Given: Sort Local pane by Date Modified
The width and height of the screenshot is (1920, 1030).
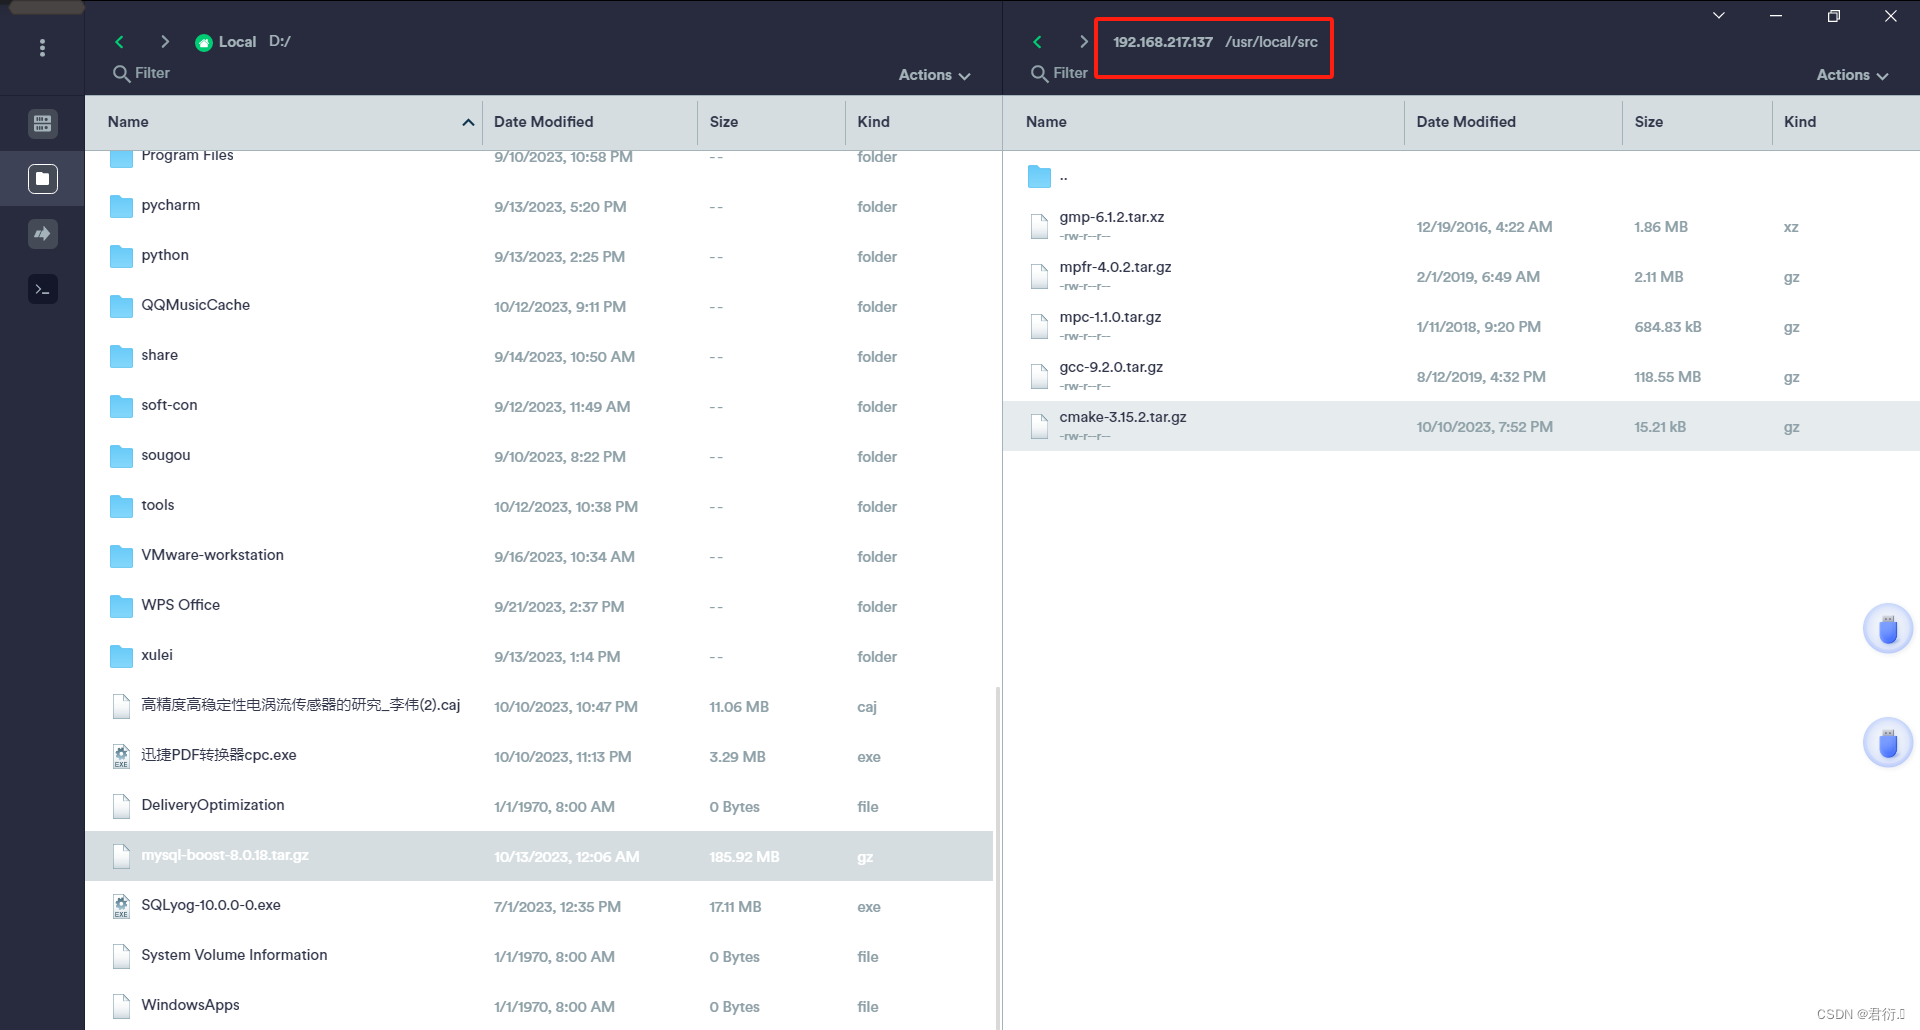Looking at the screenshot, I should (x=543, y=122).
